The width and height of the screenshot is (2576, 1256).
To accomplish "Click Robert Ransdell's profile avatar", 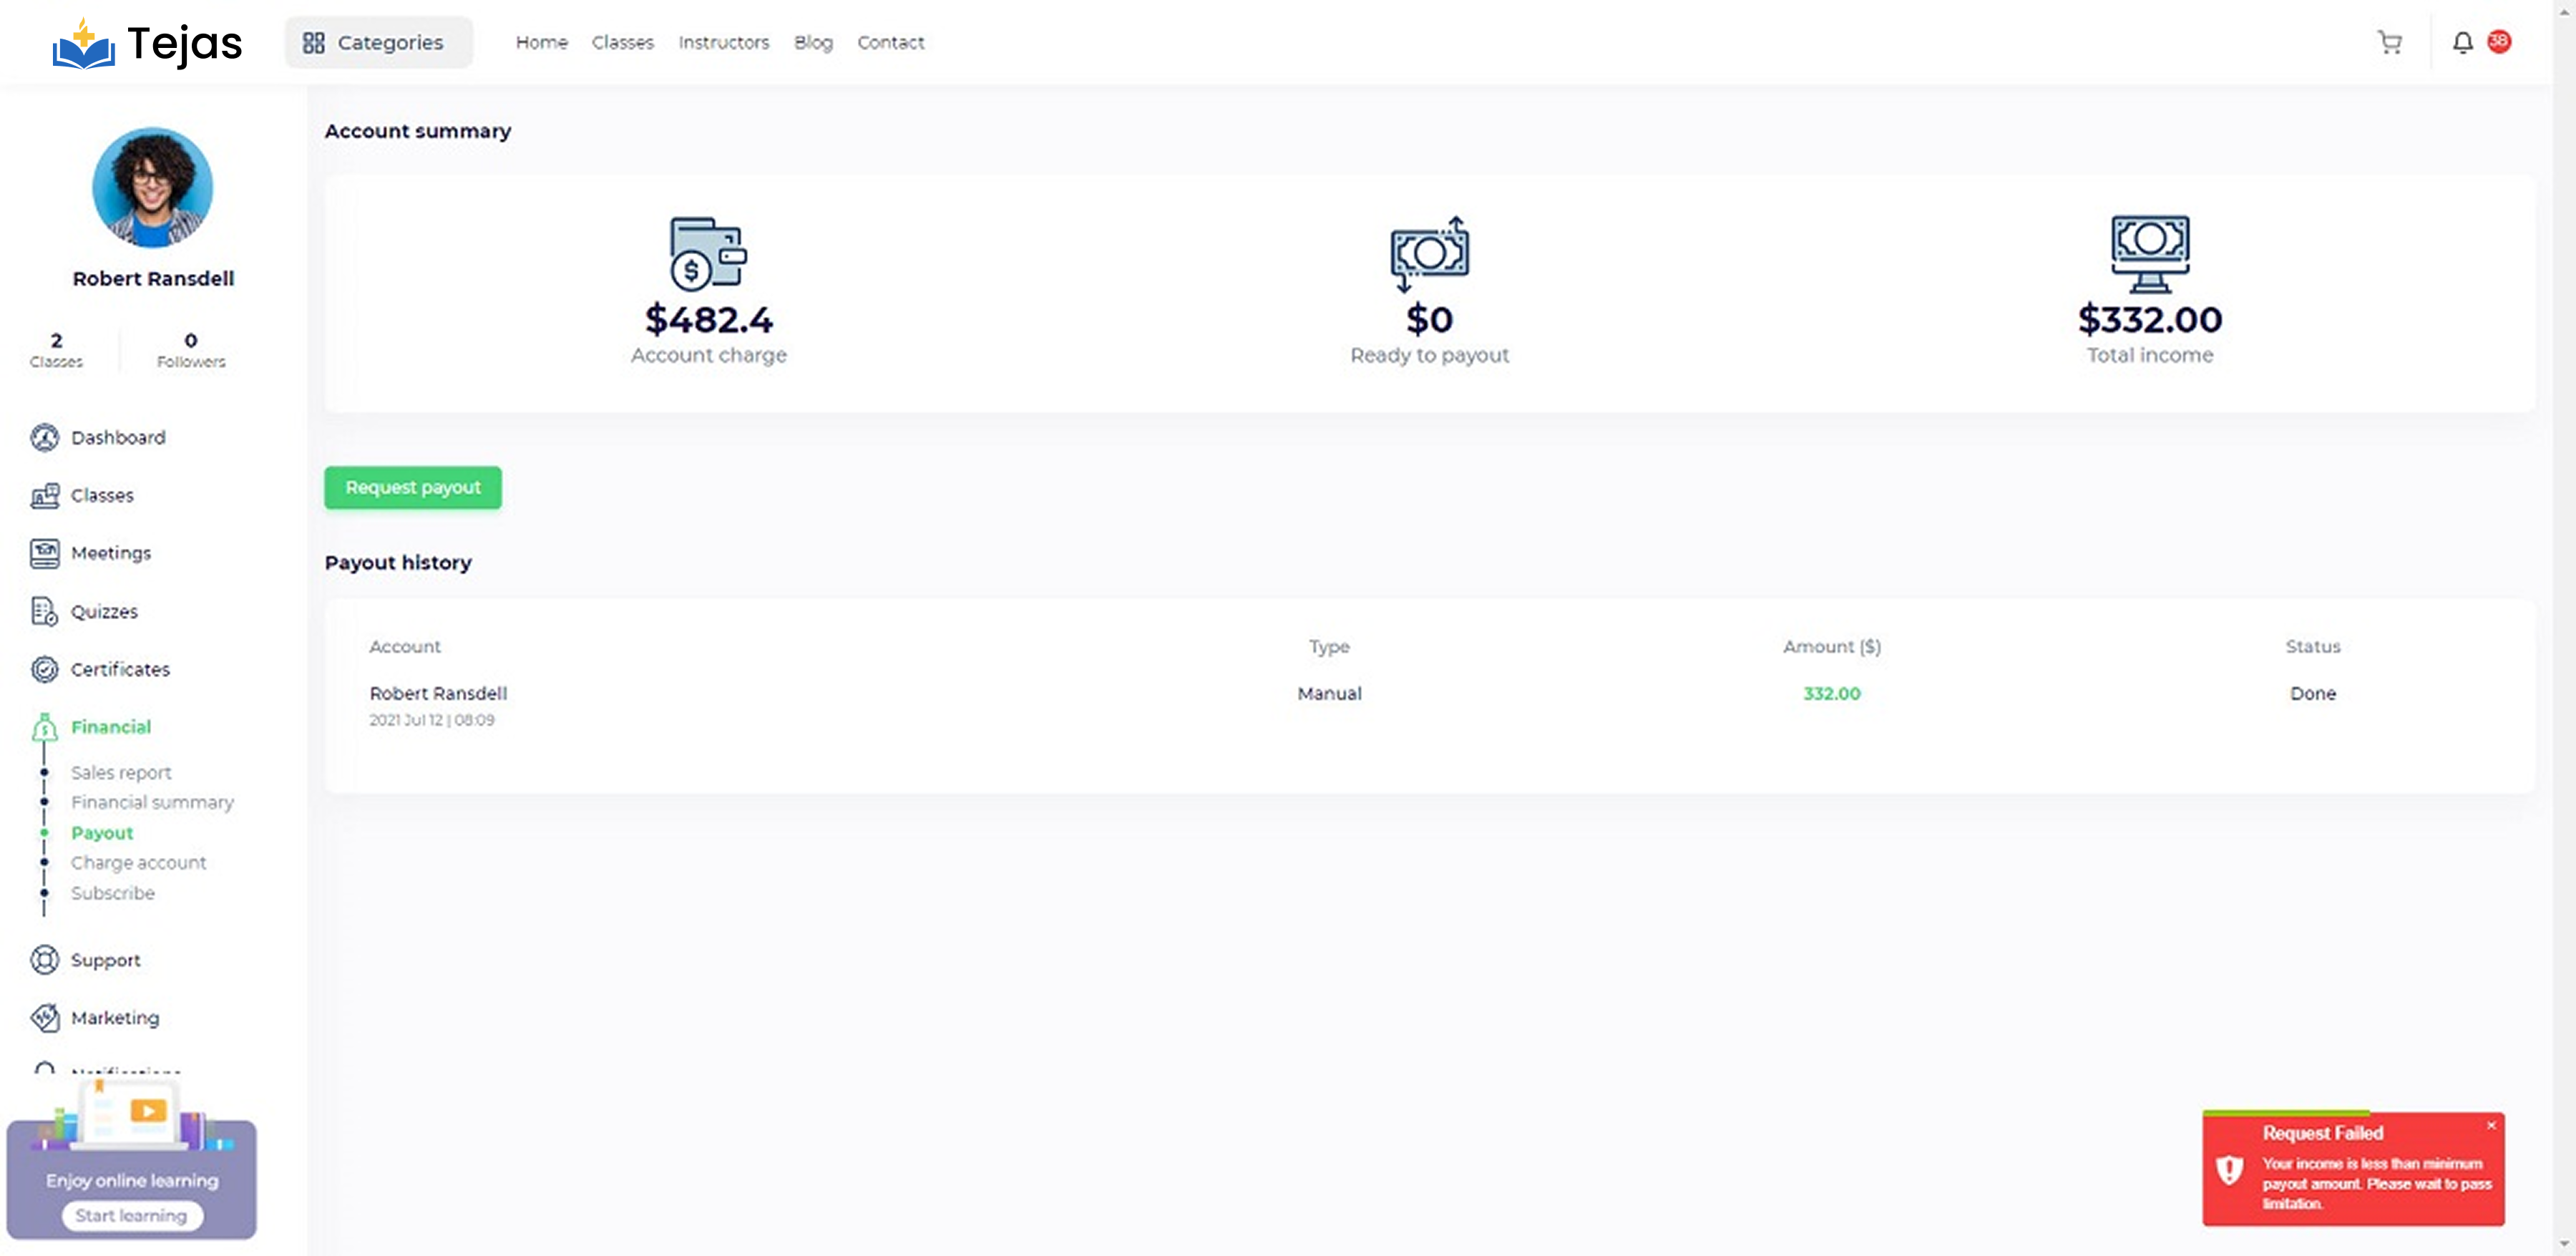I will pyautogui.click(x=152, y=187).
